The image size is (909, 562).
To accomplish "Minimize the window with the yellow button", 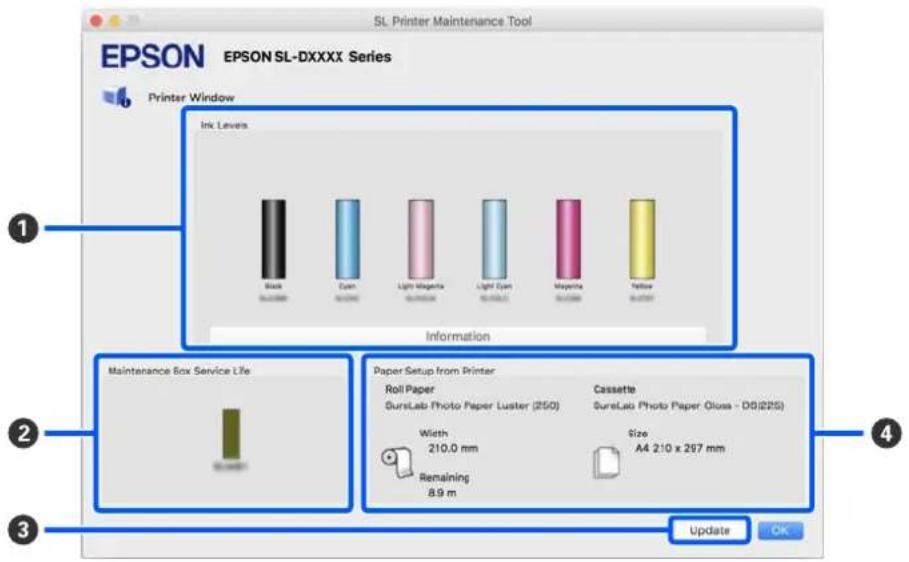I will point(115,21).
